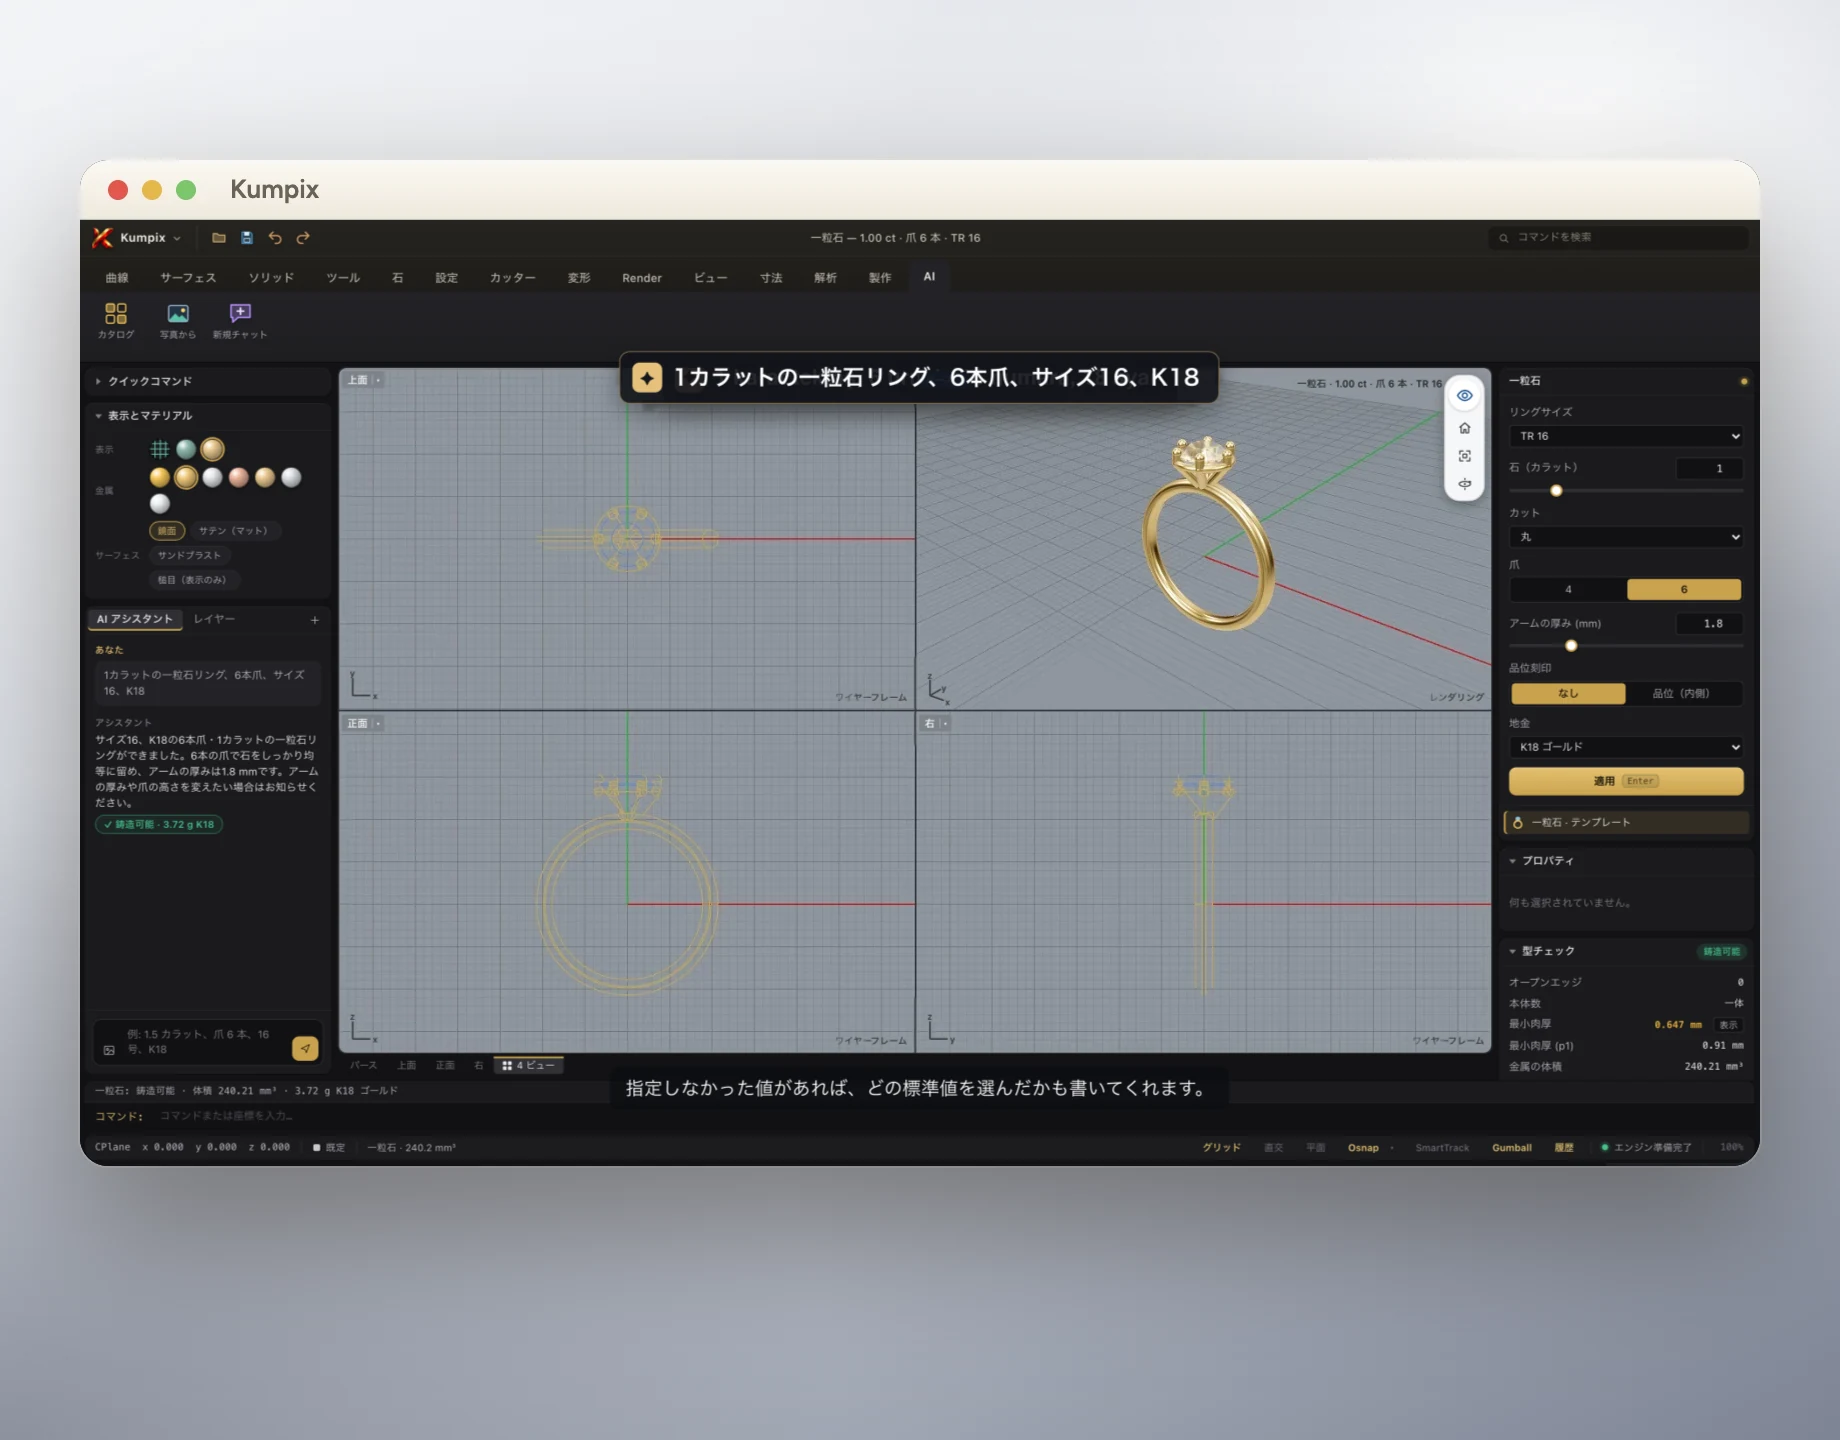This screenshot has height=1440, width=1840.
Task: Click 表示 button beside 最小肉厚
Action: (x=1728, y=1025)
